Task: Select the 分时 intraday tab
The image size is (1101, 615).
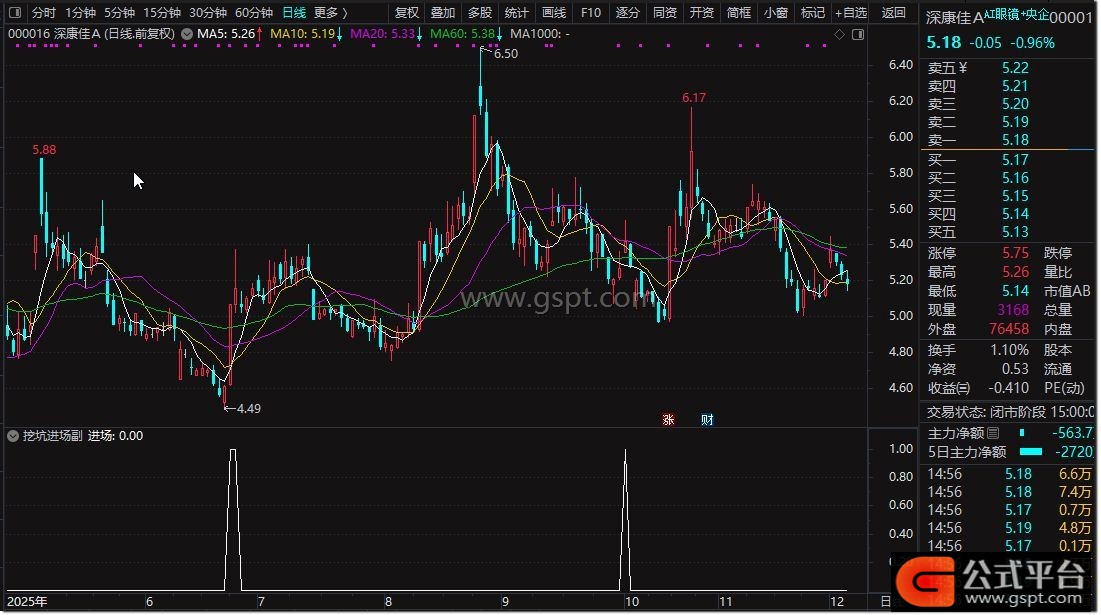Action: pos(43,13)
